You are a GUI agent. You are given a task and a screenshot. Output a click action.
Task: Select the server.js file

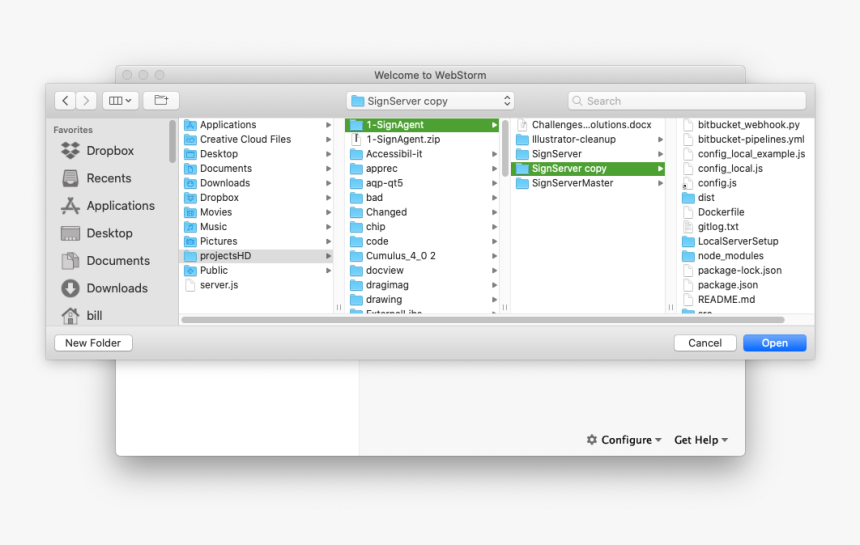258,285
